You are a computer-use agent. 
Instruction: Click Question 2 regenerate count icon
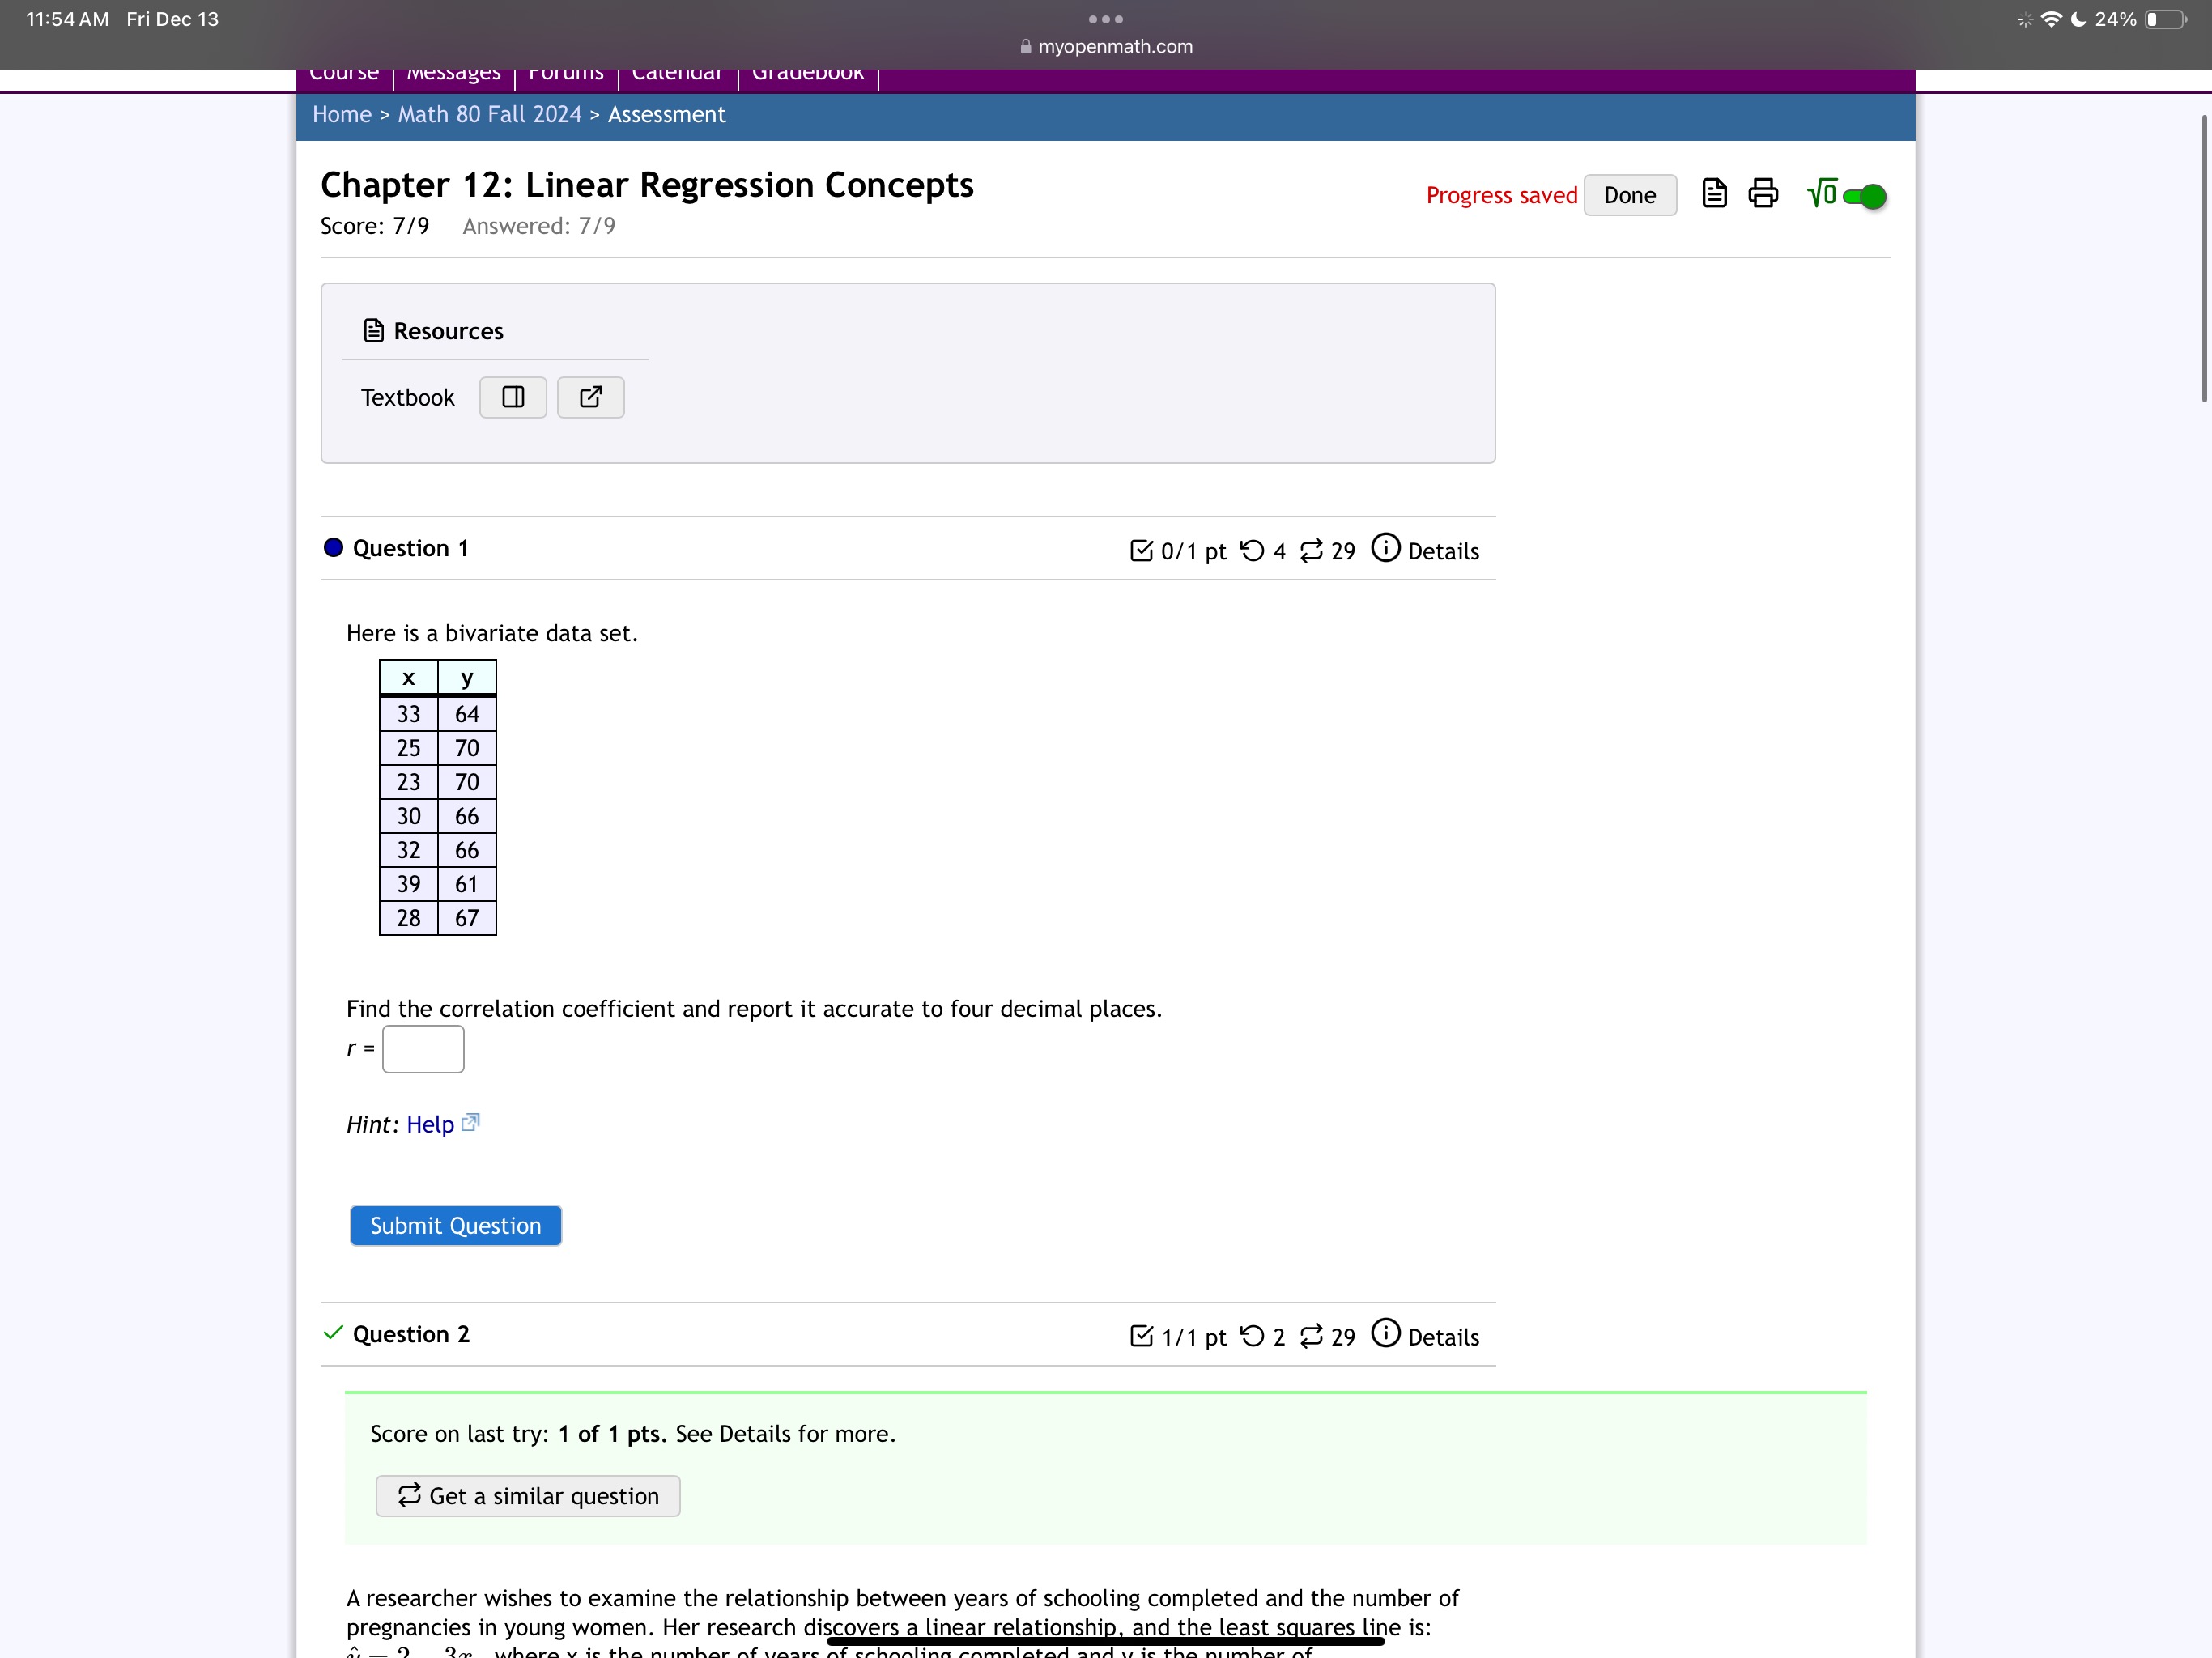1311,1336
